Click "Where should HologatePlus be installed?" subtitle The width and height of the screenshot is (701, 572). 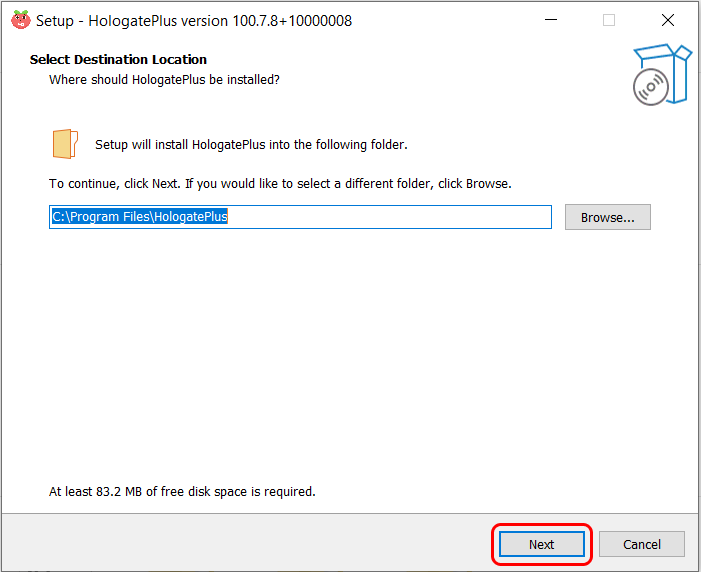coord(164,79)
